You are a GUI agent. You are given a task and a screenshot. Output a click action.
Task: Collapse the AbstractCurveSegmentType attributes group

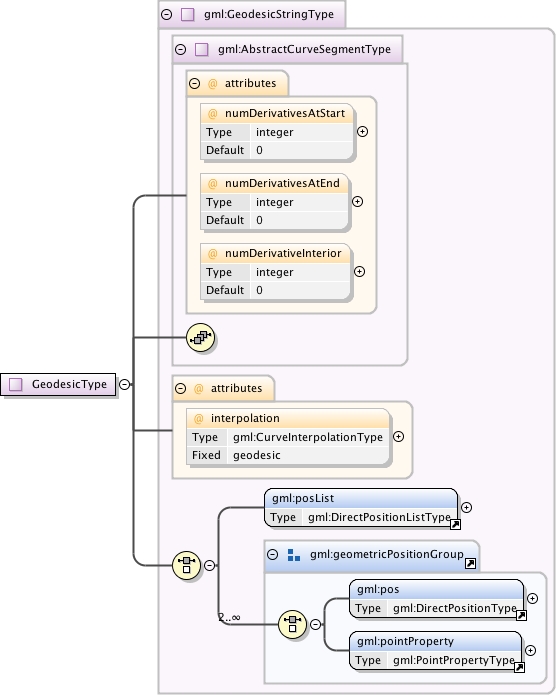pos(195,83)
